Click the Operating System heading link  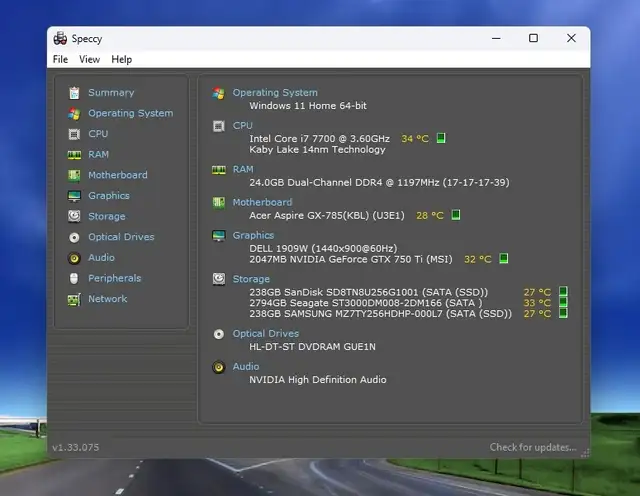coord(275,93)
